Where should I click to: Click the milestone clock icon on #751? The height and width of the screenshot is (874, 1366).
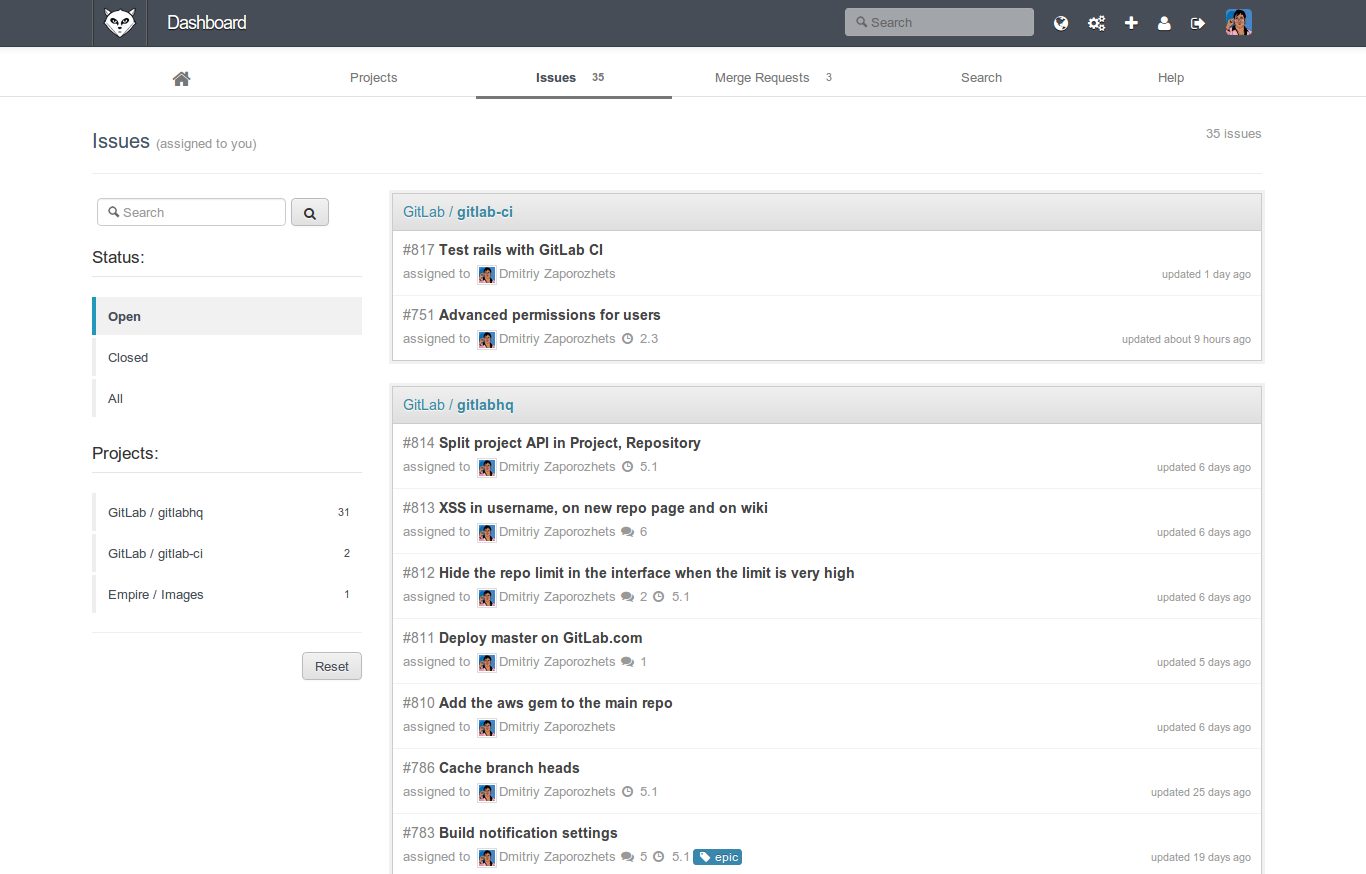(x=628, y=339)
